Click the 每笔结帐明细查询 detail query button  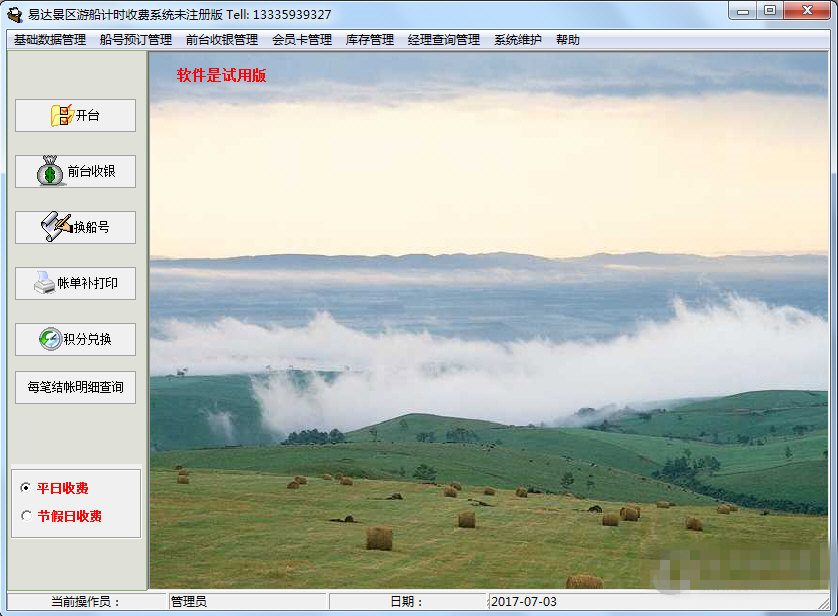pyautogui.click(x=75, y=387)
